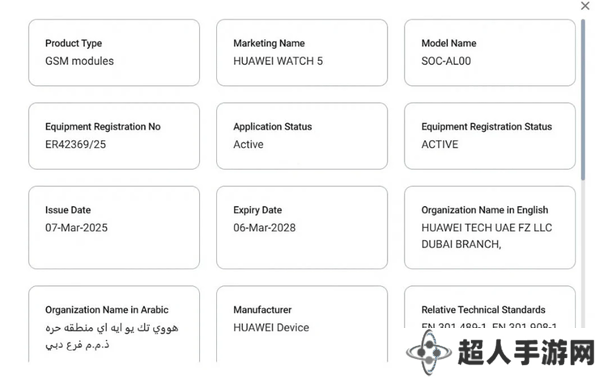Select the Model Name label
The height and width of the screenshot is (378, 600).
click(x=449, y=43)
